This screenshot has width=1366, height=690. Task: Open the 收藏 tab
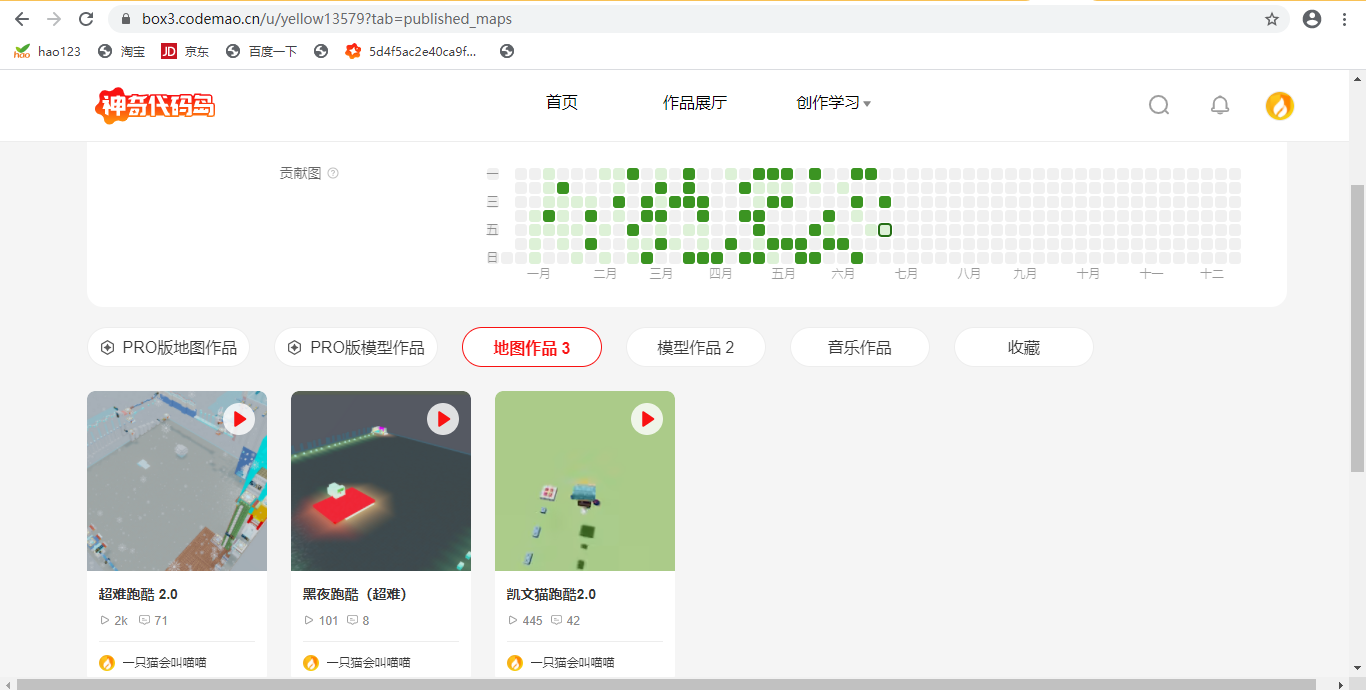(1024, 347)
